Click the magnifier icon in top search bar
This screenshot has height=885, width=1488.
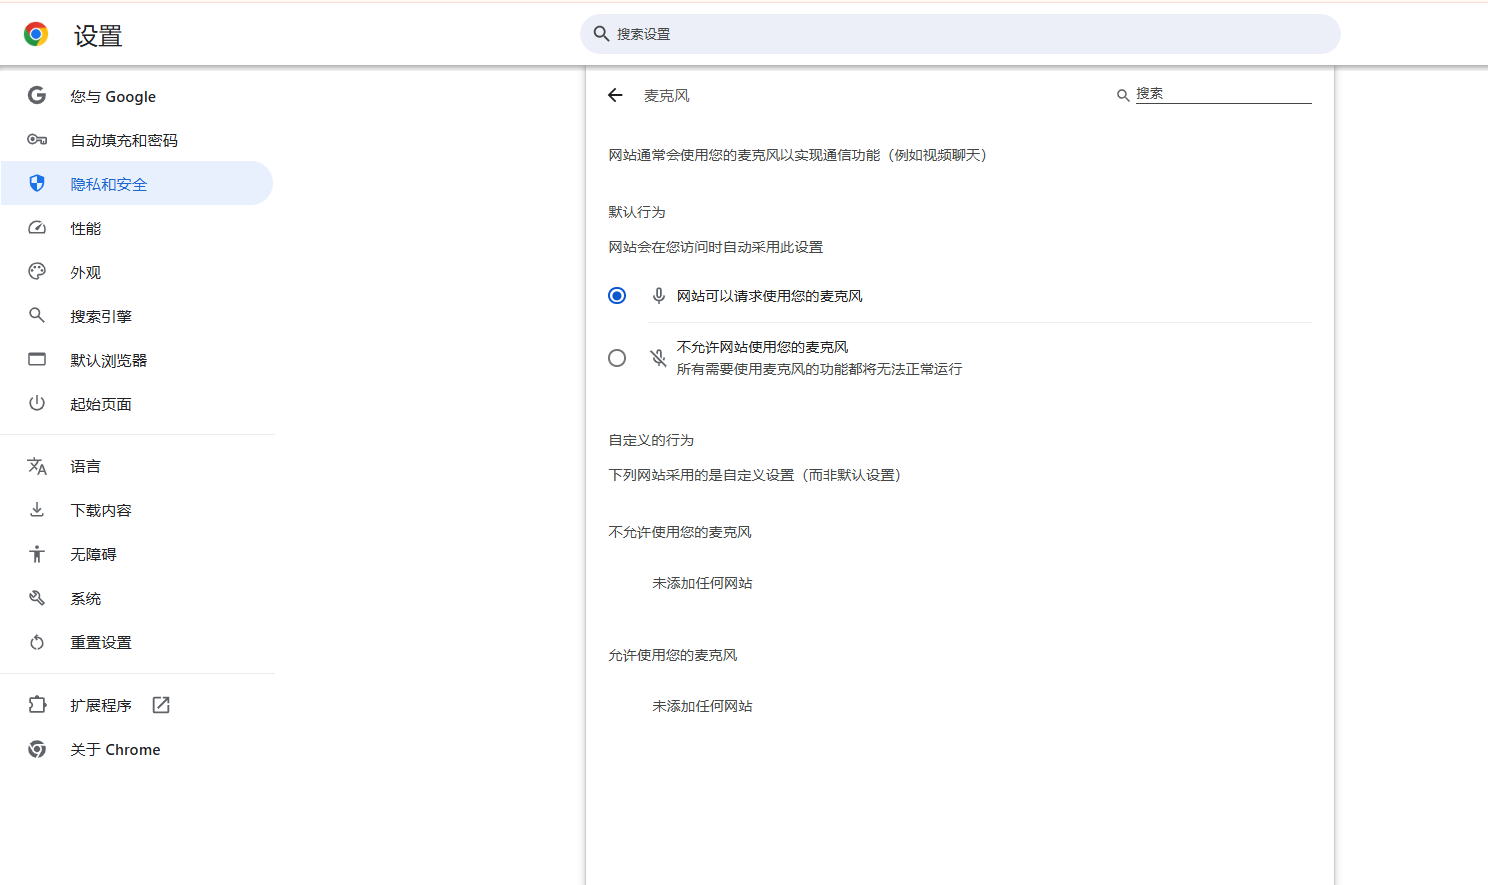coord(601,34)
